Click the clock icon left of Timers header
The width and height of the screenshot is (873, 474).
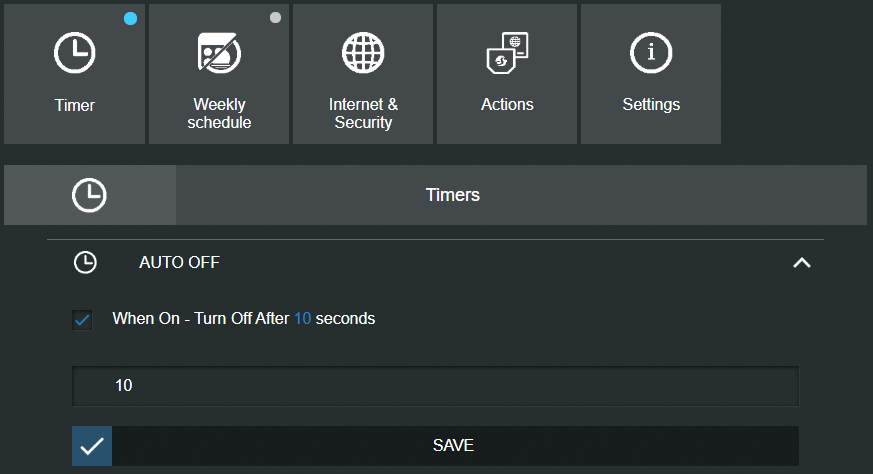(x=90, y=195)
